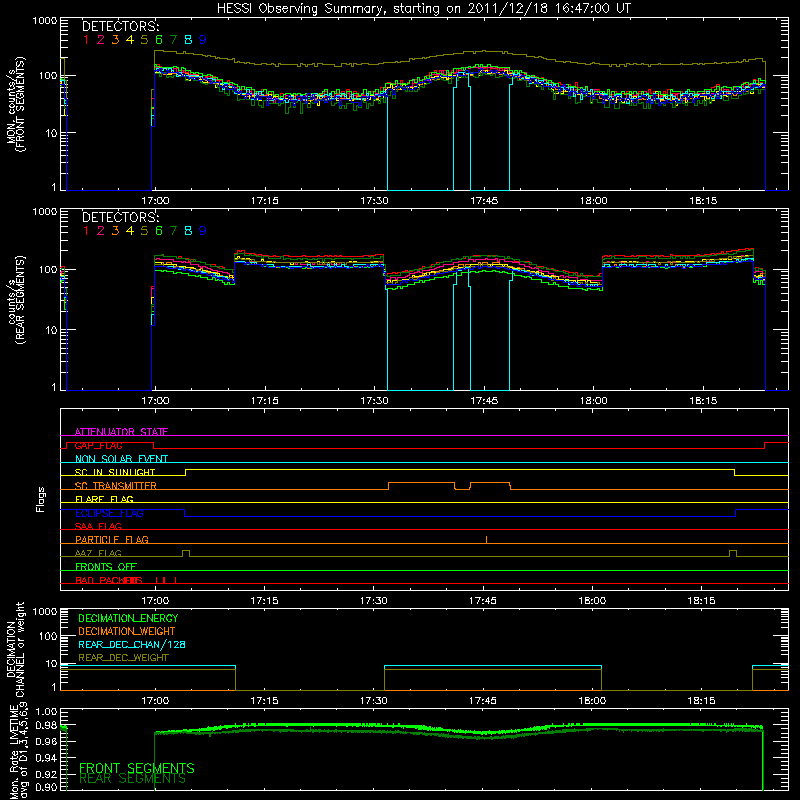Click the 0.94 value on the livetime axis
Image resolution: width=800 pixels, height=800 pixels.
[x=47, y=758]
